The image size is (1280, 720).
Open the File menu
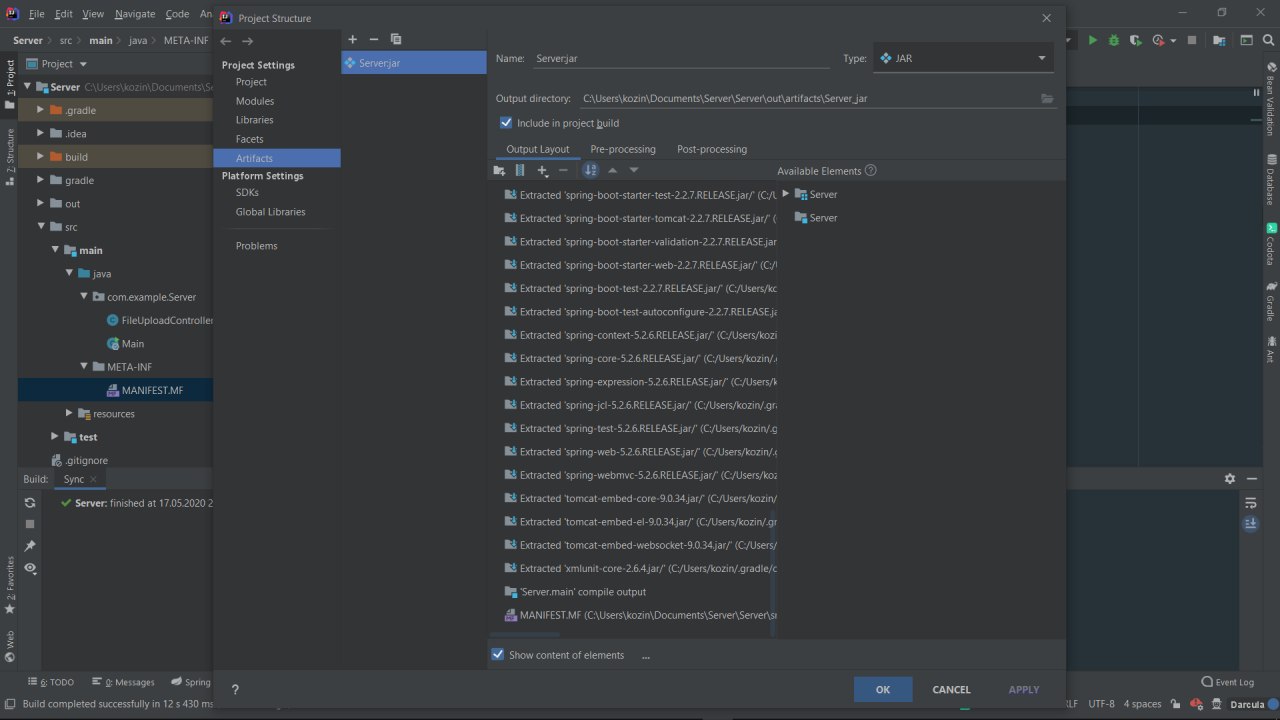coord(36,14)
